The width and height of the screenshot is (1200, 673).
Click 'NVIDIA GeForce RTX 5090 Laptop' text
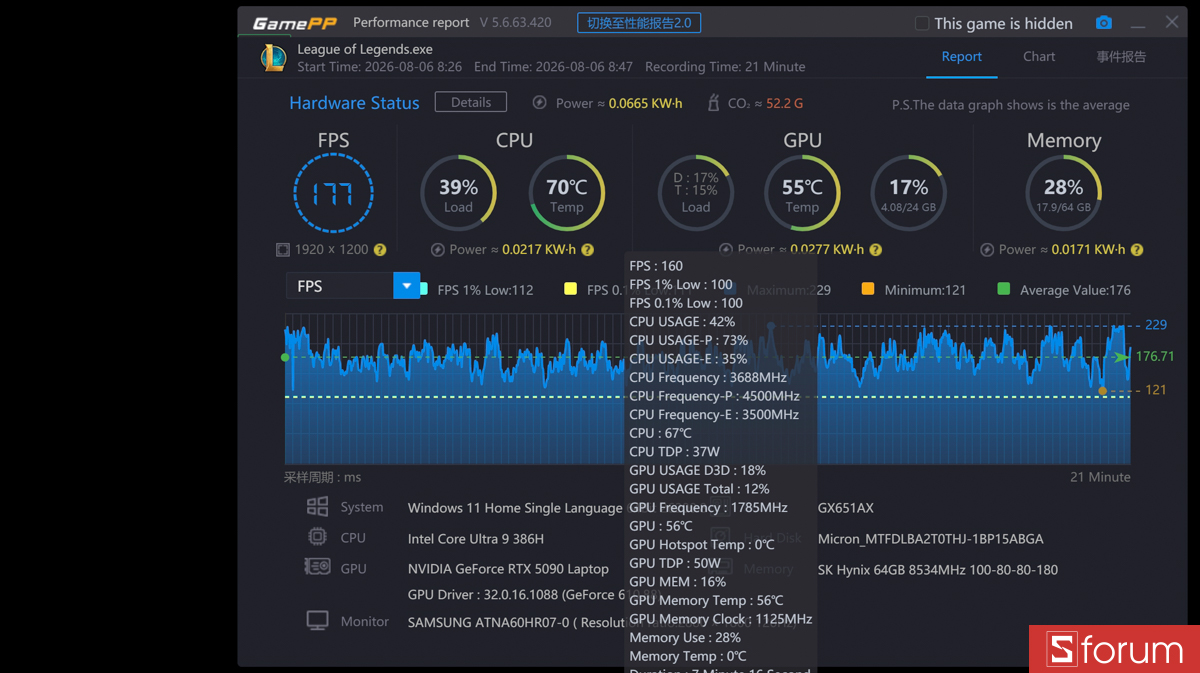(508, 569)
